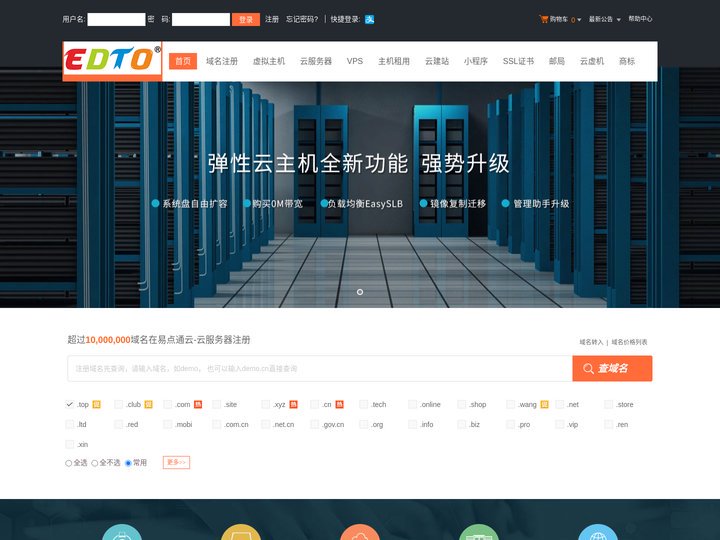
Task: Open the 域名价格列表 link
Action: click(629, 342)
